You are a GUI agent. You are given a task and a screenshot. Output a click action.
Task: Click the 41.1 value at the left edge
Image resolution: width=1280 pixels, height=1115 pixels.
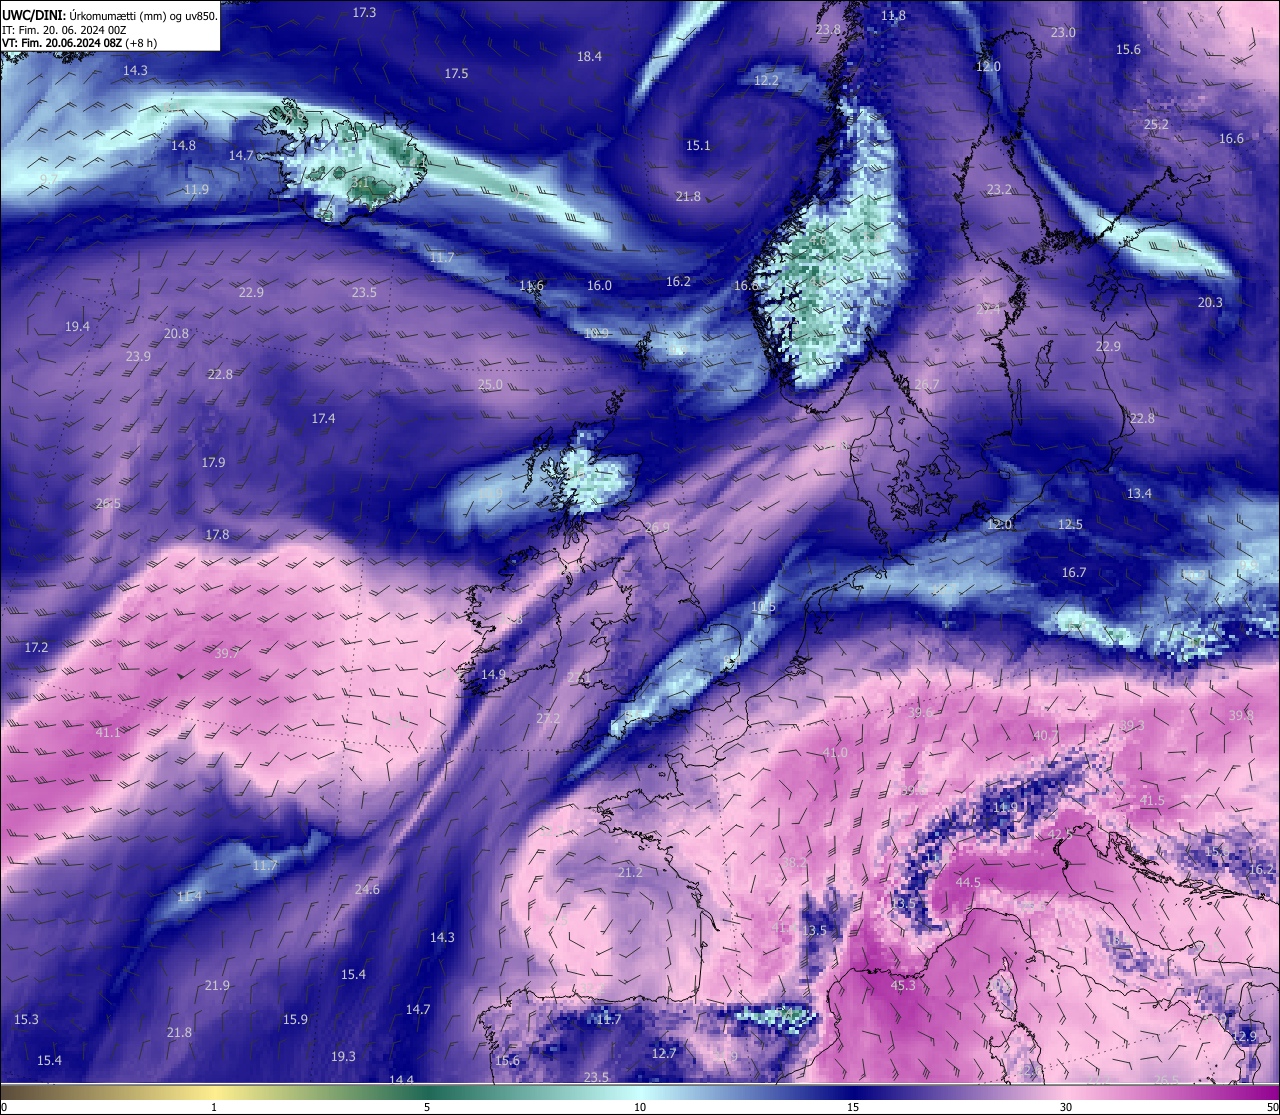[108, 732]
